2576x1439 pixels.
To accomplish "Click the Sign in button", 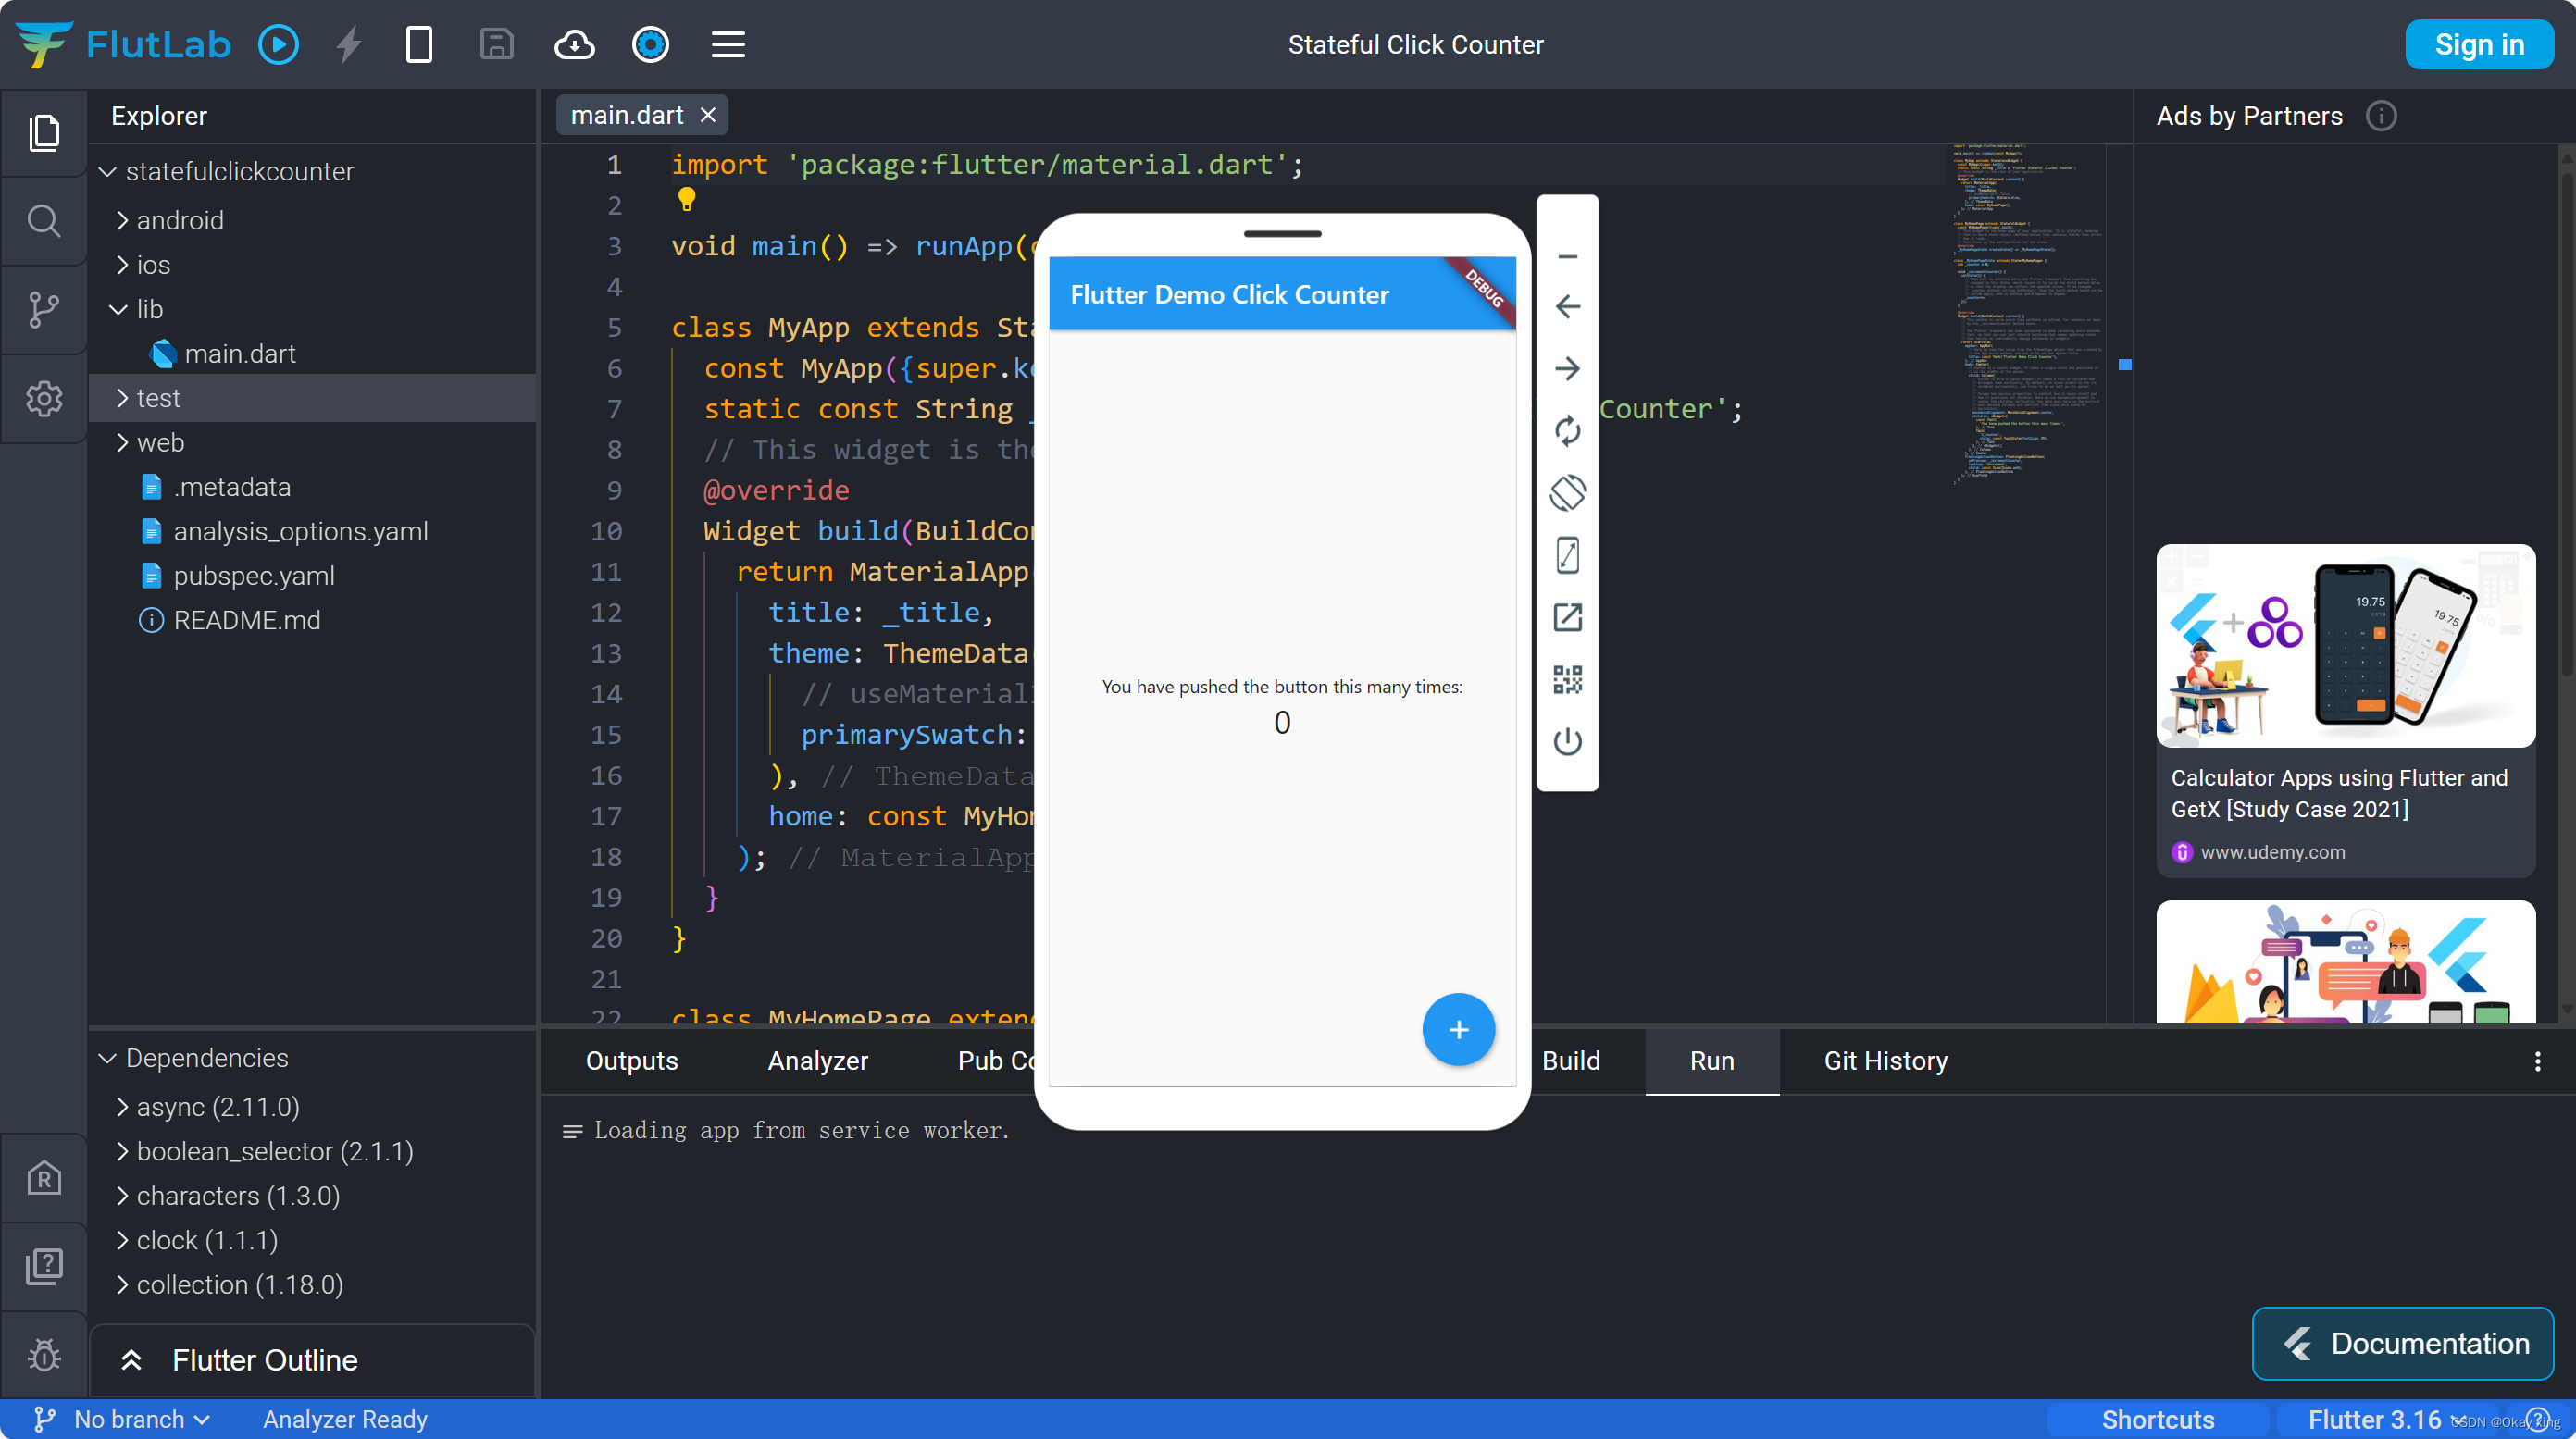I will 2478,44.
